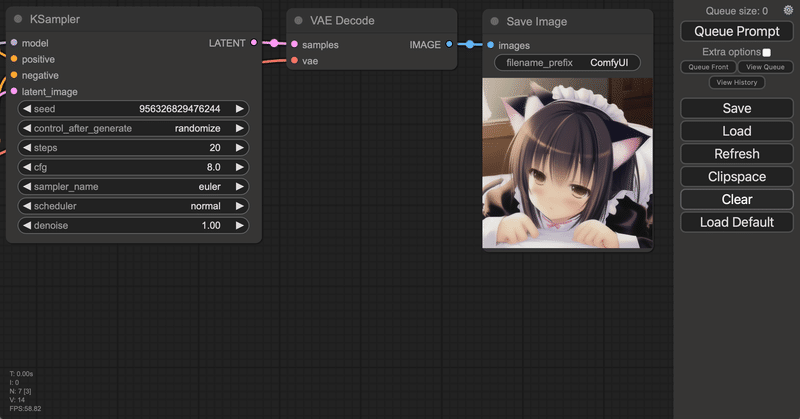800x419 pixels.
Task: Click KSampler LATENT output socket
Action: pyautogui.click(x=254, y=43)
